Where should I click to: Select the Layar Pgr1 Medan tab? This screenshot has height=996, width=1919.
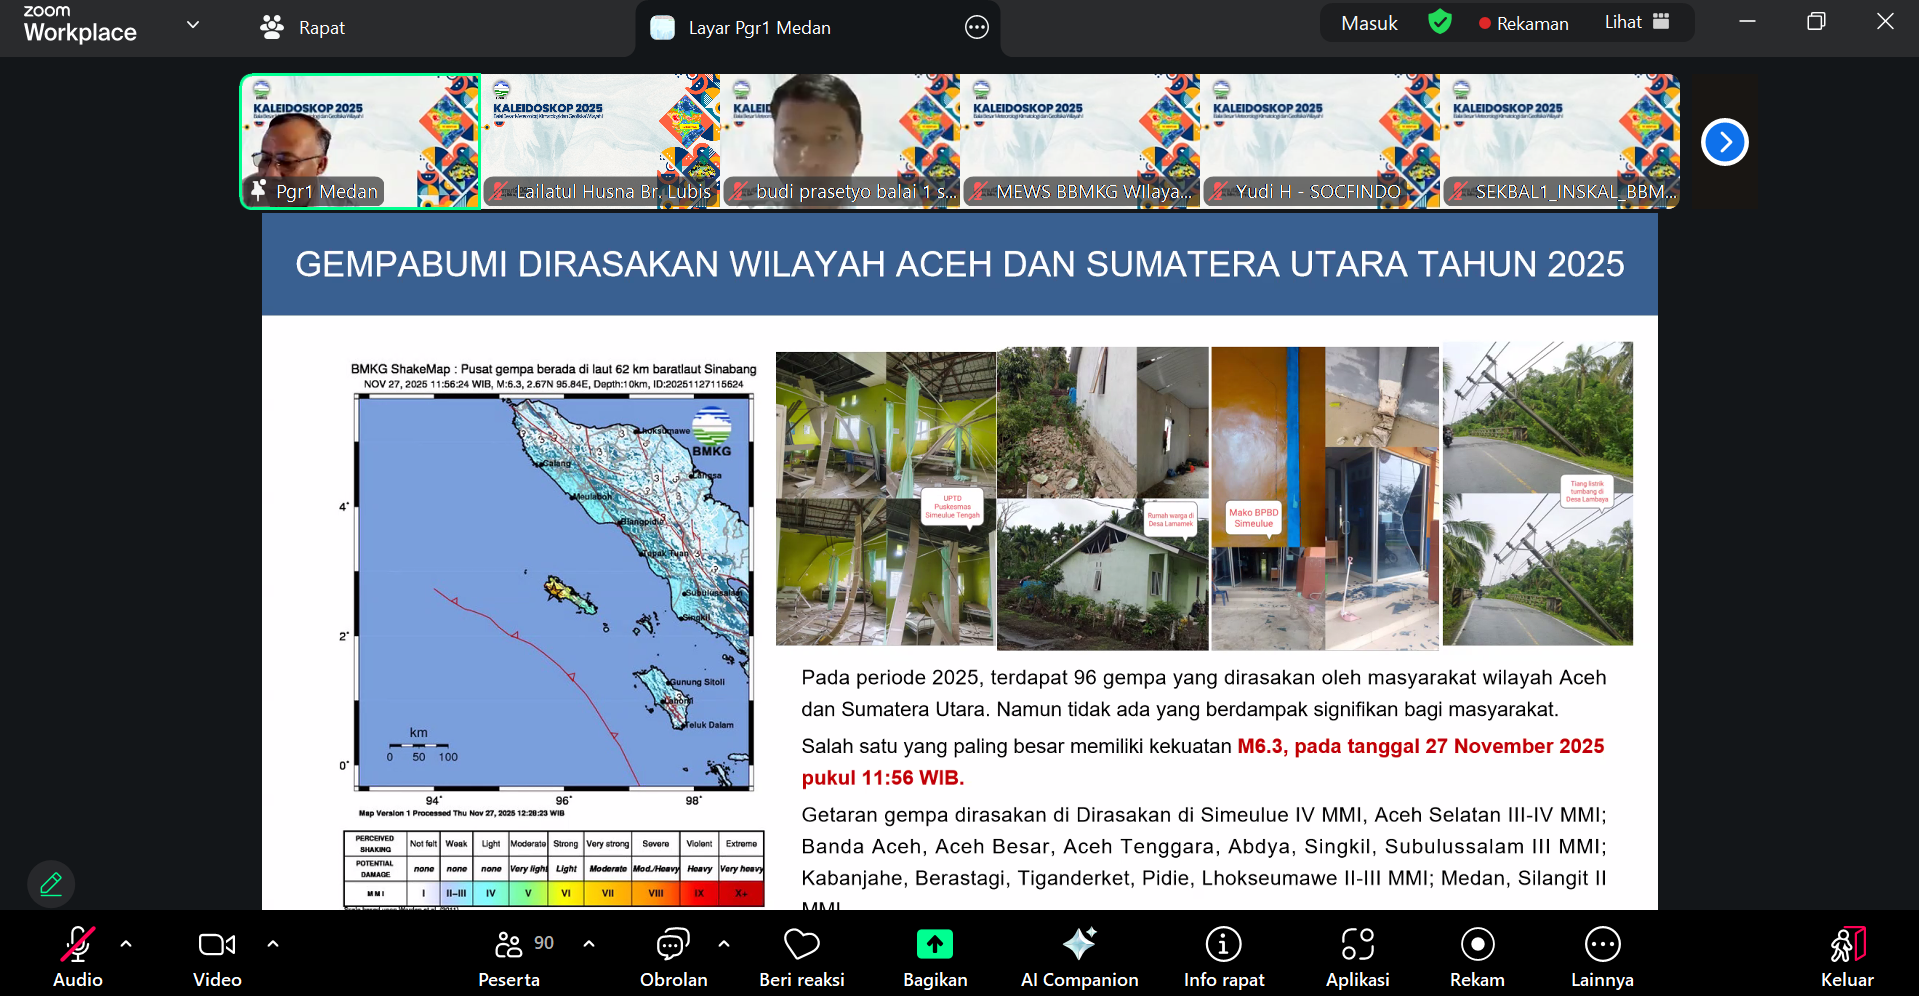pos(758,28)
